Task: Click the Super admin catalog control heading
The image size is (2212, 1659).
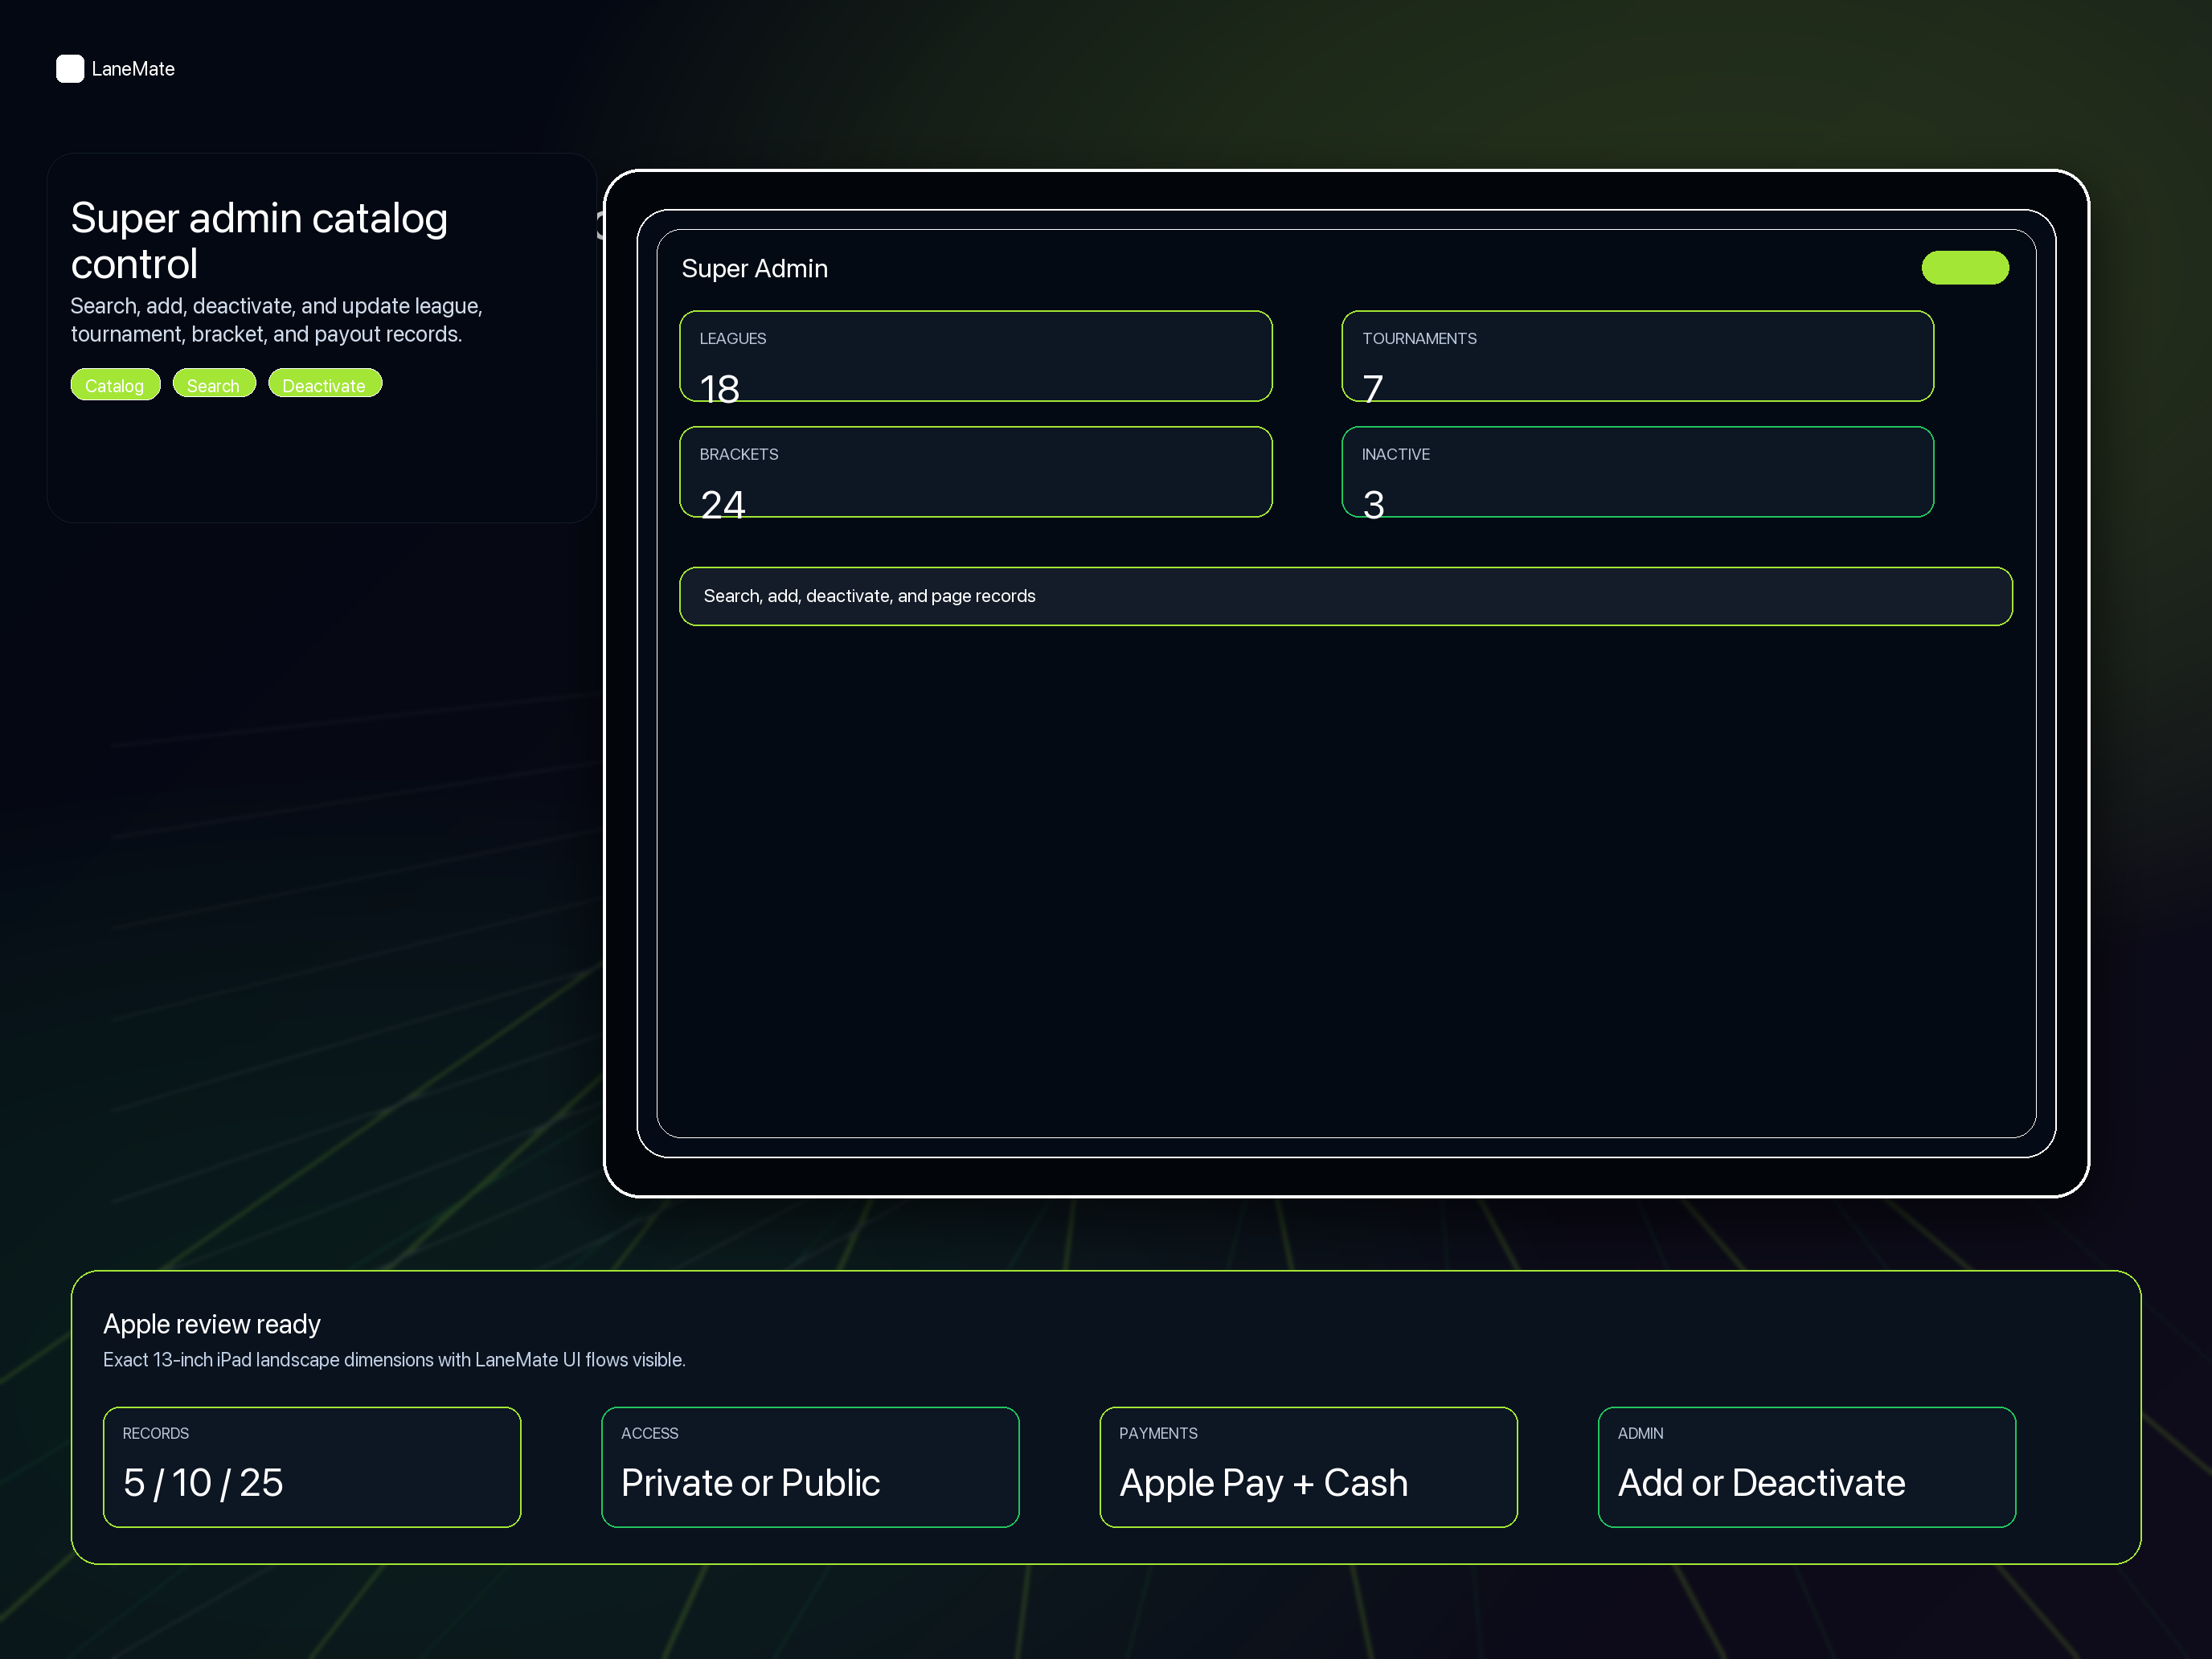Action: pyautogui.click(x=260, y=241)
